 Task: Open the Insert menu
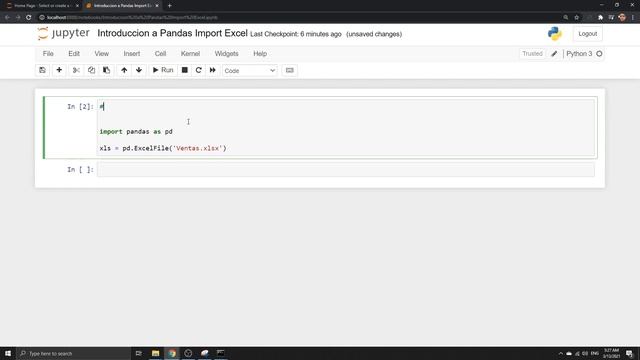132,53
